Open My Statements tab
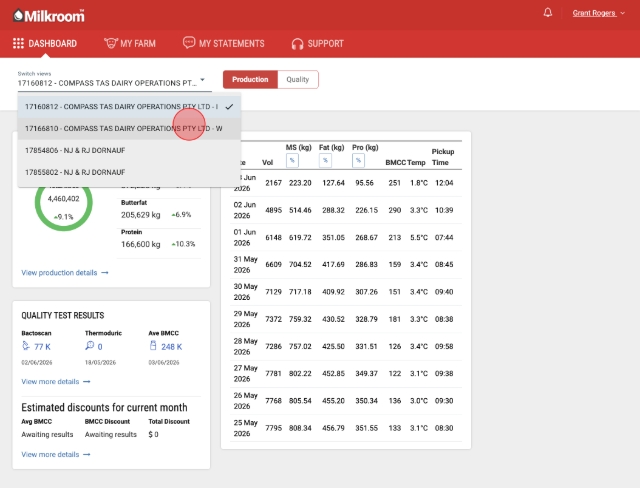640x488 pixels. point(224,43)
